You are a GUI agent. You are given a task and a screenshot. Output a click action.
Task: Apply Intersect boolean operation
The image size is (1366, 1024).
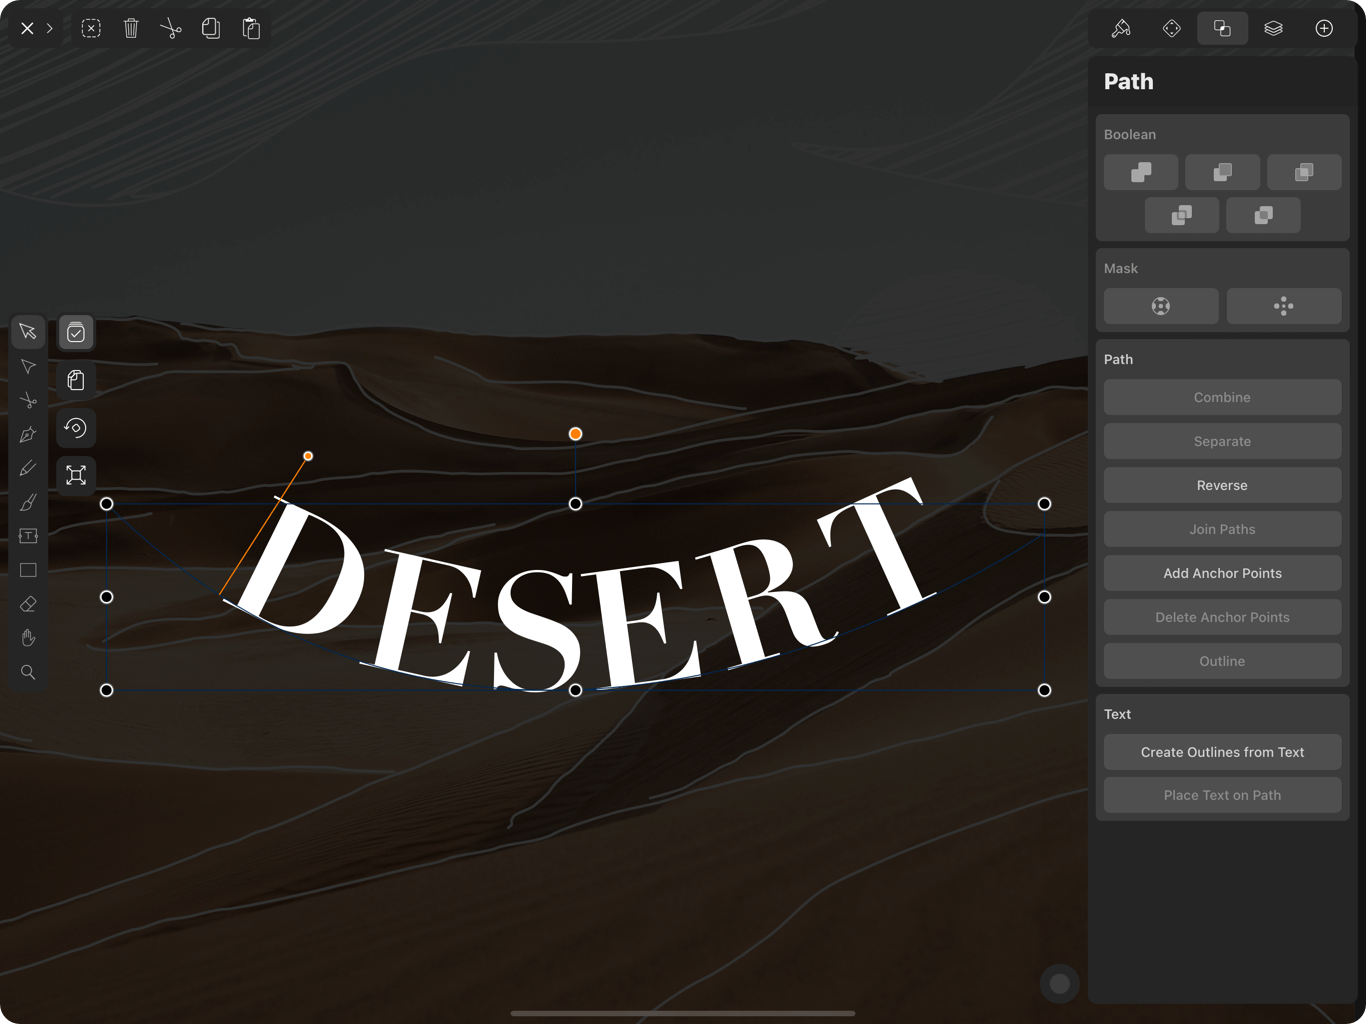[1304, 172]
